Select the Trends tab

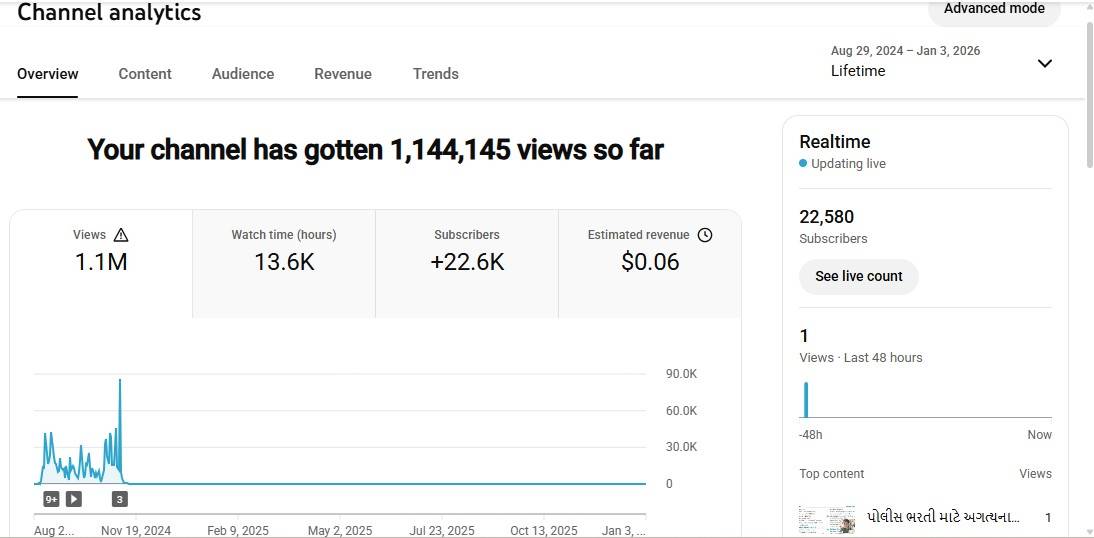pos(436,74)
